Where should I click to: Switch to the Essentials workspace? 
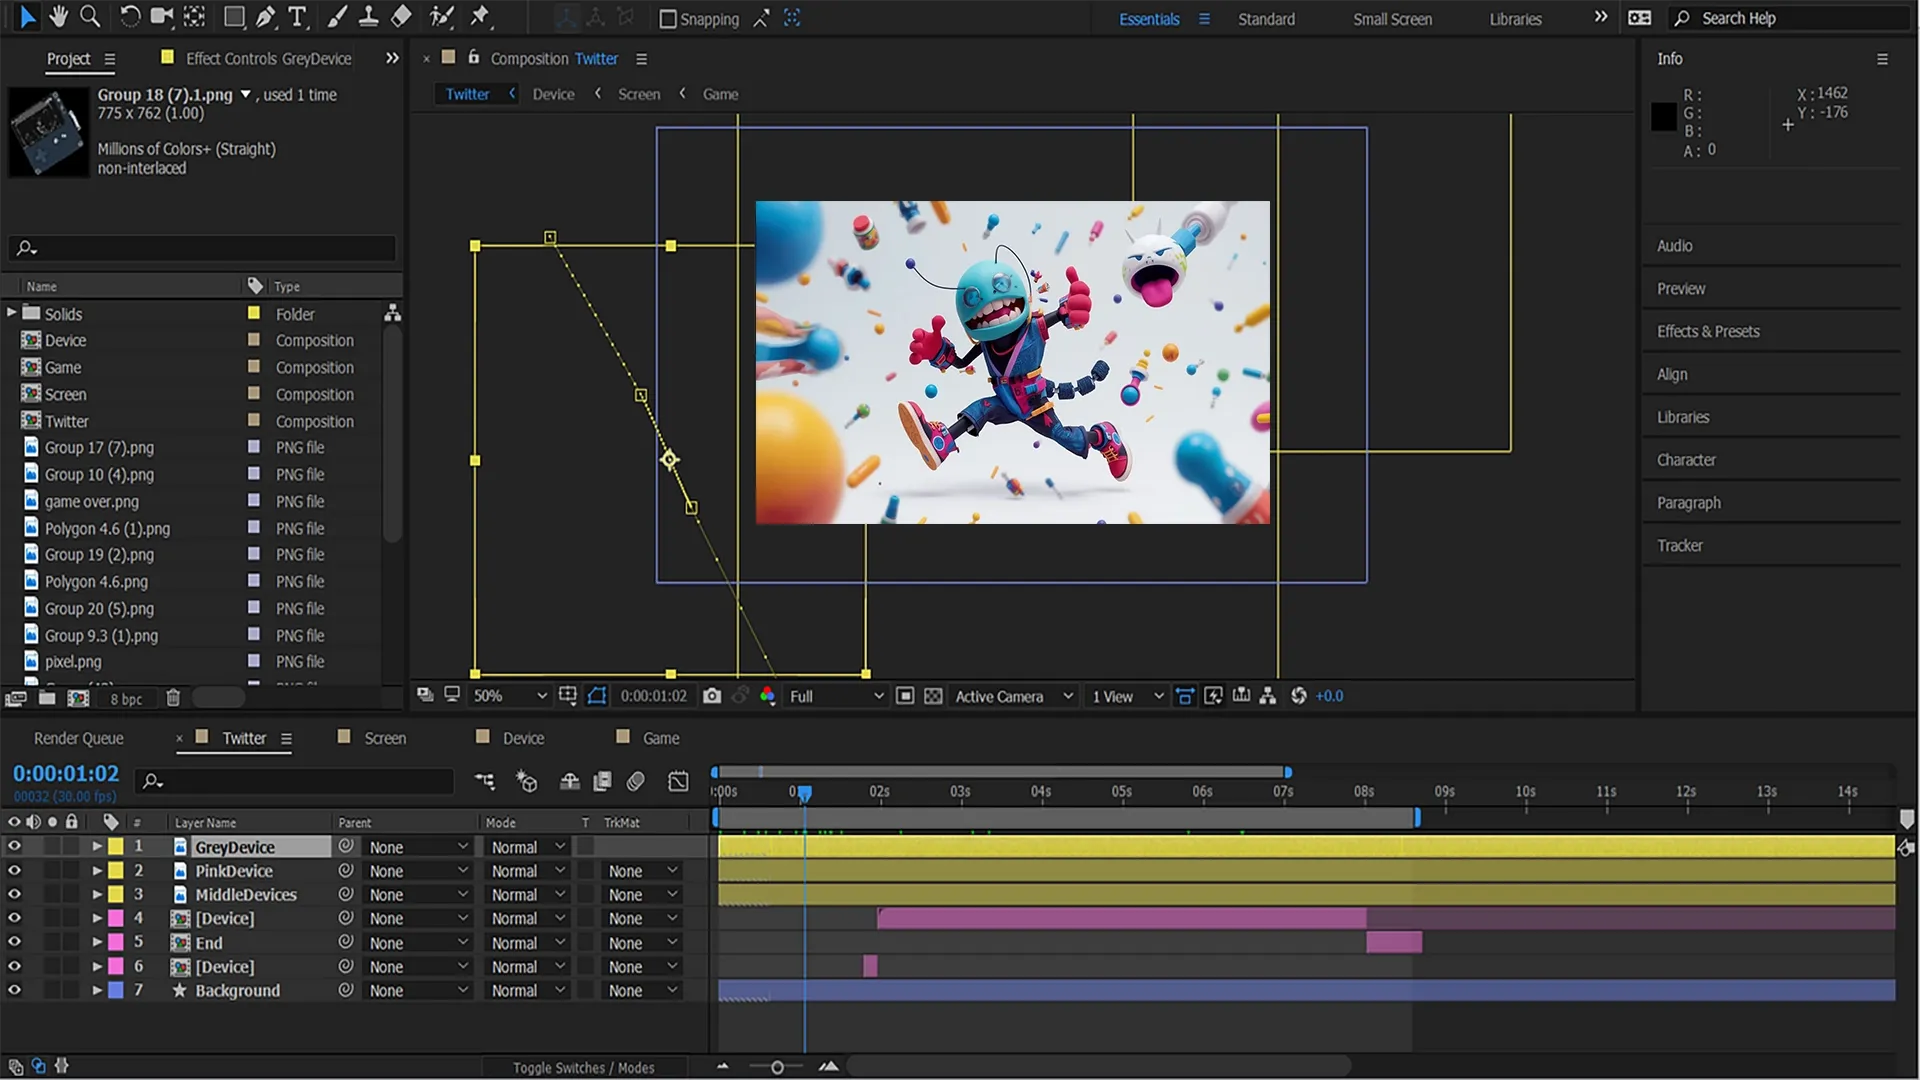[1149, 19]
